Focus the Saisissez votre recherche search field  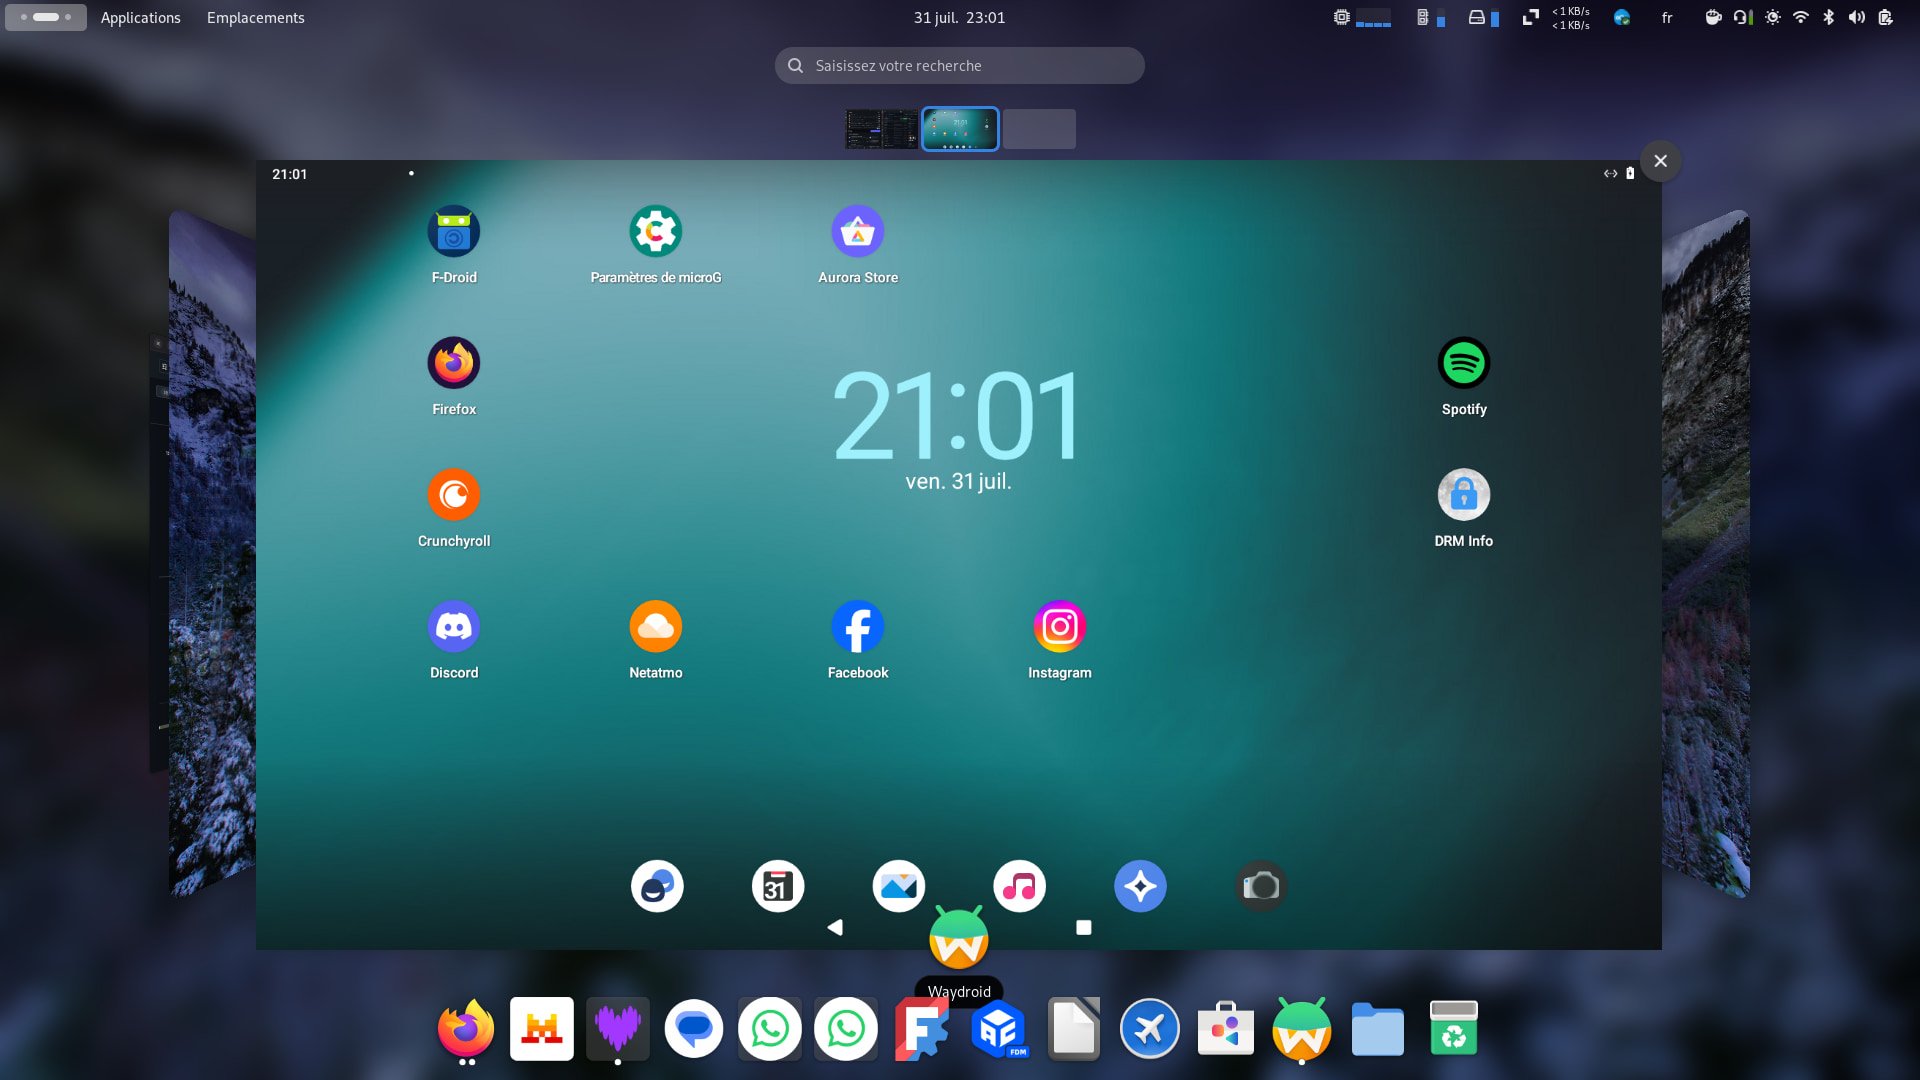[960, 66]
